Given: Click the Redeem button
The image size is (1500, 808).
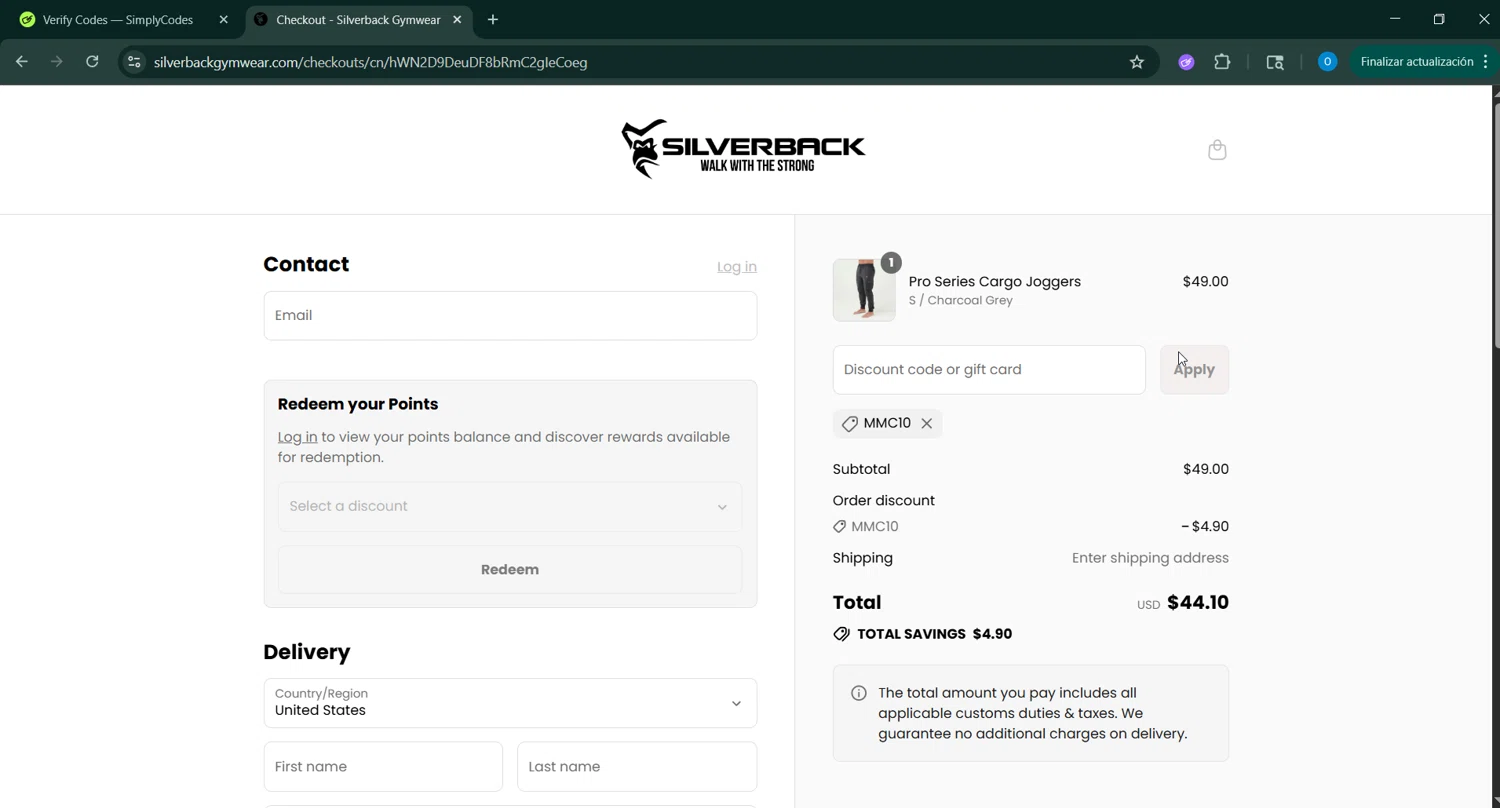Looking at the screenshot, I should click(x=510, y=570).
